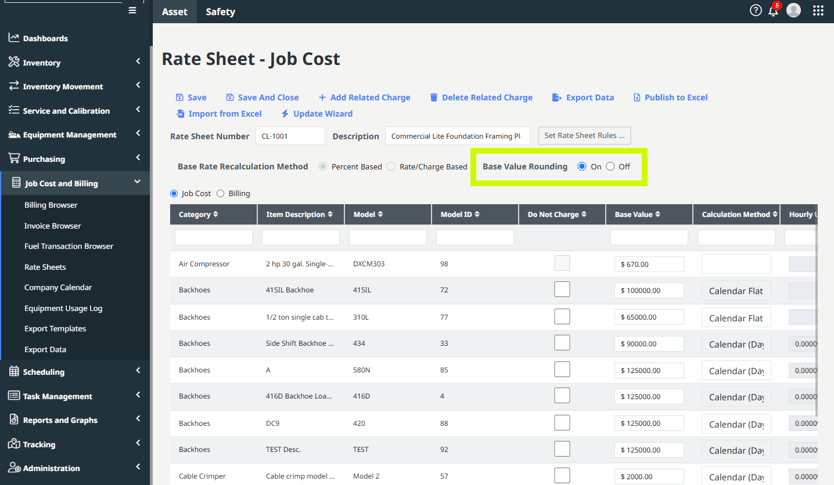Expand the Scheduling chevron
The image size is (834, 485).
point(138,370)
